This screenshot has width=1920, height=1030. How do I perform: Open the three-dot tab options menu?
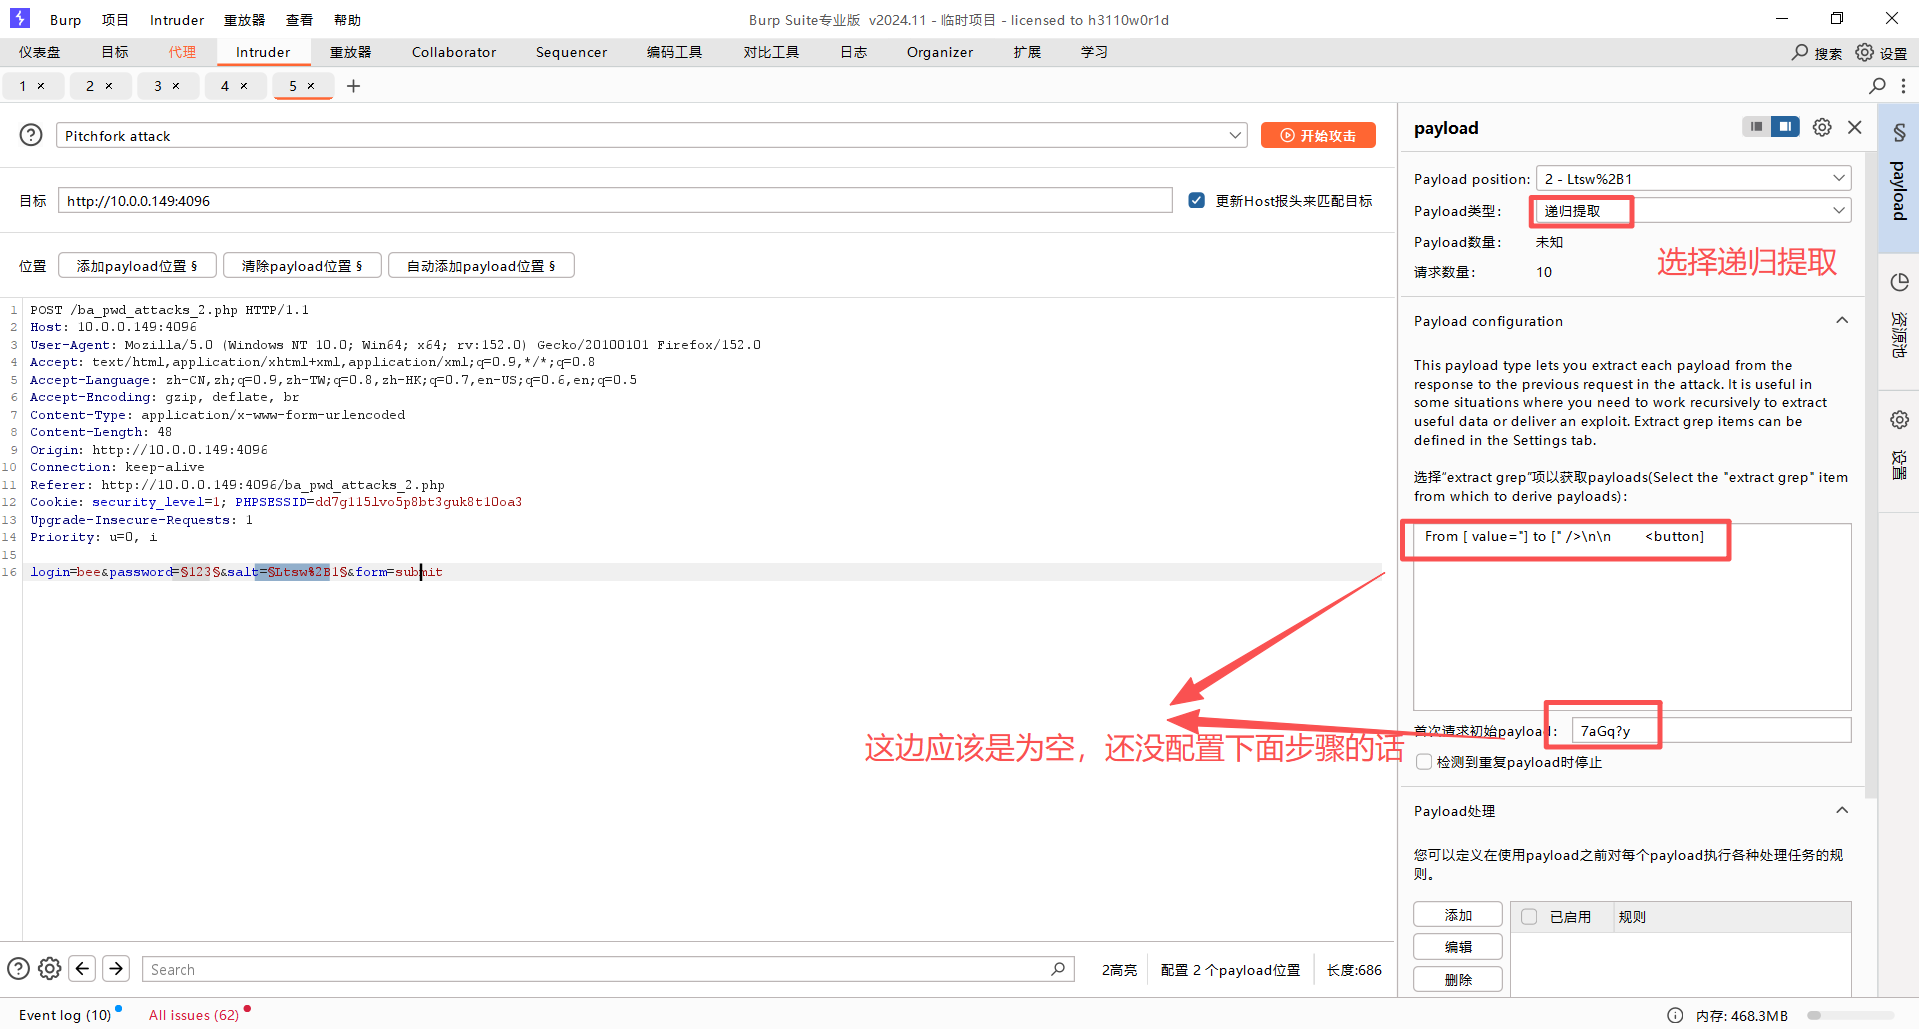pos(1903,86)
